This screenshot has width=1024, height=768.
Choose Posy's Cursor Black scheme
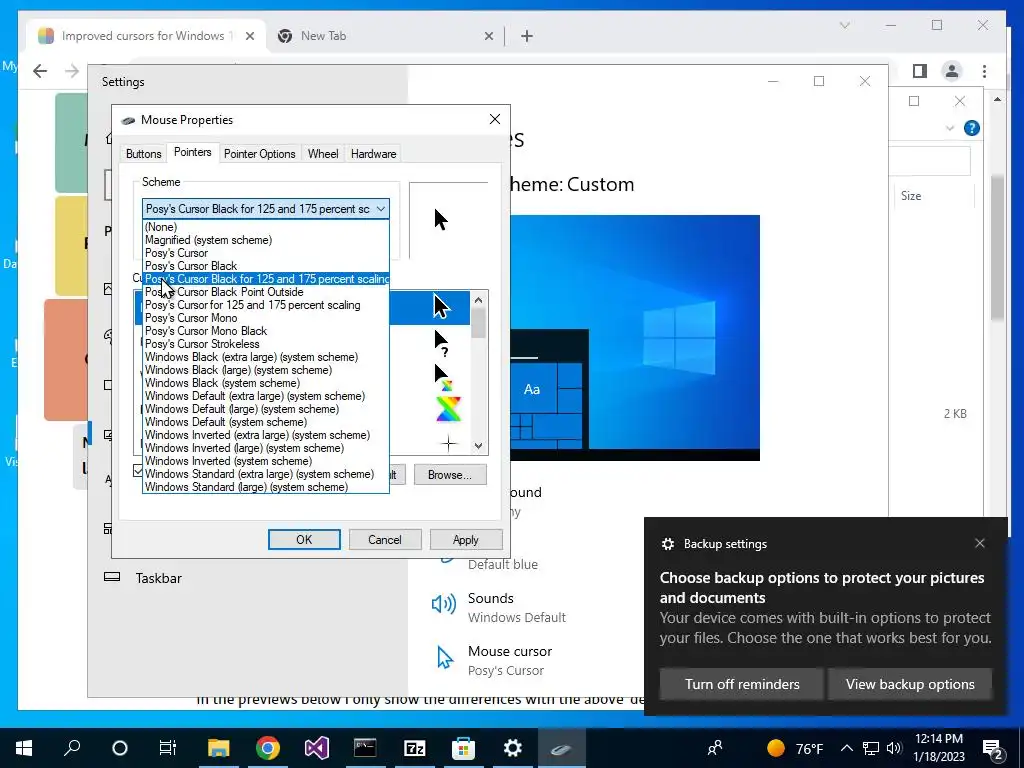pos(266,266)
